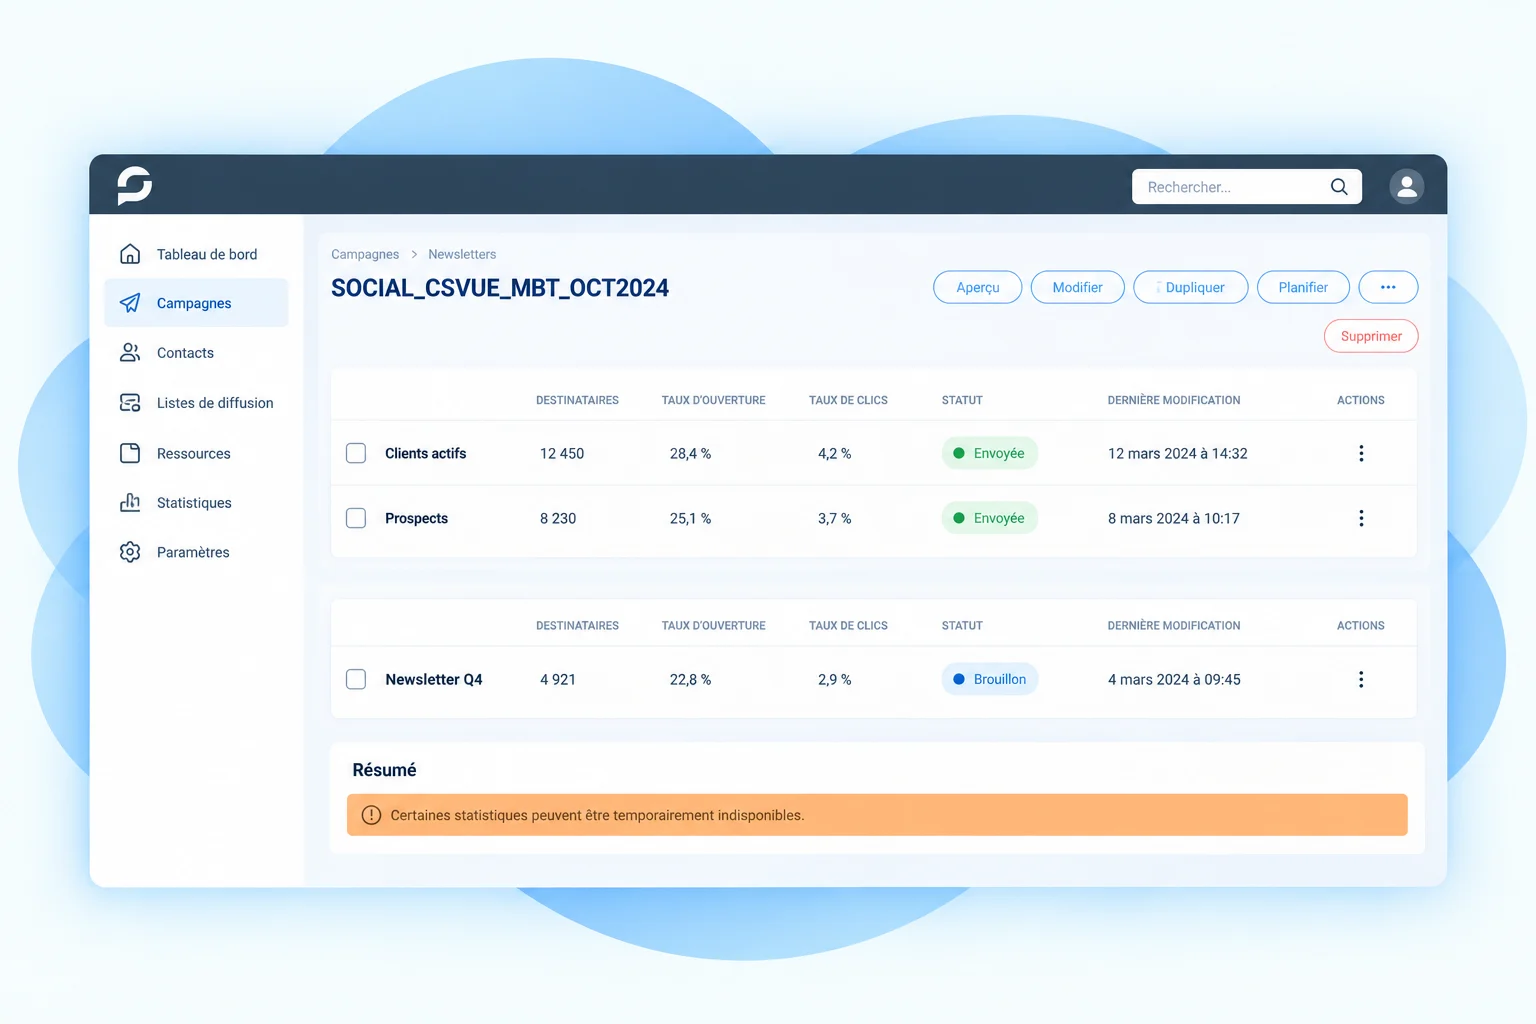Click the app logo in the header
Image resolution: width=1536 pixels, height=1024 pixels.
pos(135,185)
